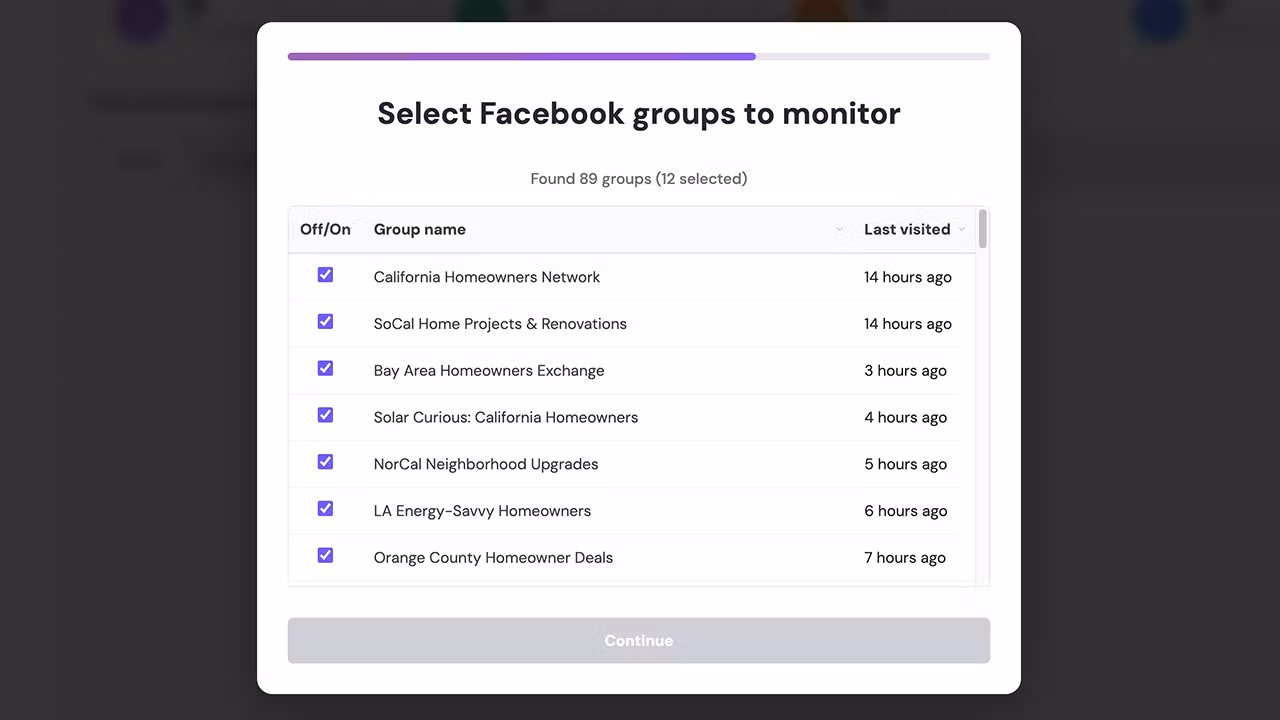Open Last visited column sort chevron
The image size is (1280, 720).
962,230
